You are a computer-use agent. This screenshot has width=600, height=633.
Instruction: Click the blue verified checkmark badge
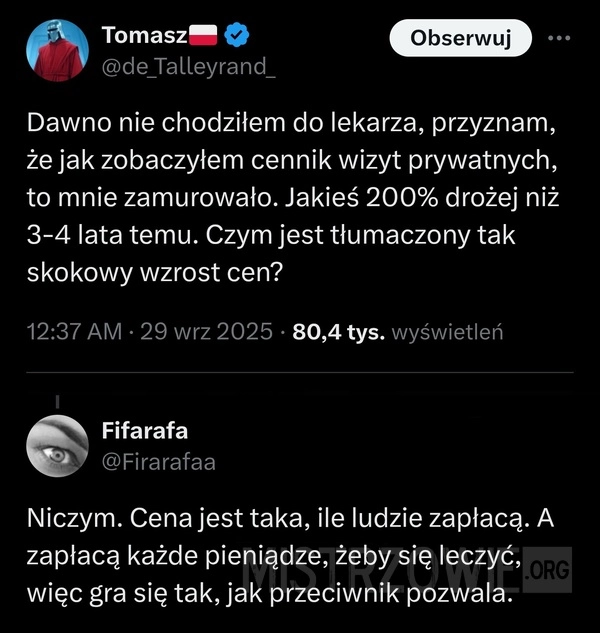pyautogui.click(x=236, y=37)
